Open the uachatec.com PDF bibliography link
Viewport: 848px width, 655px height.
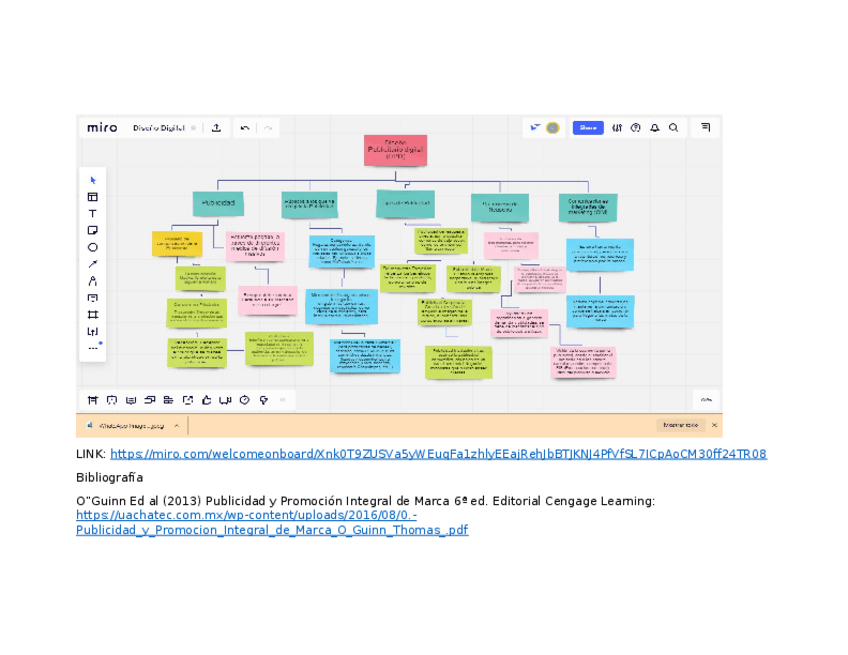click(x=272, y=522)
